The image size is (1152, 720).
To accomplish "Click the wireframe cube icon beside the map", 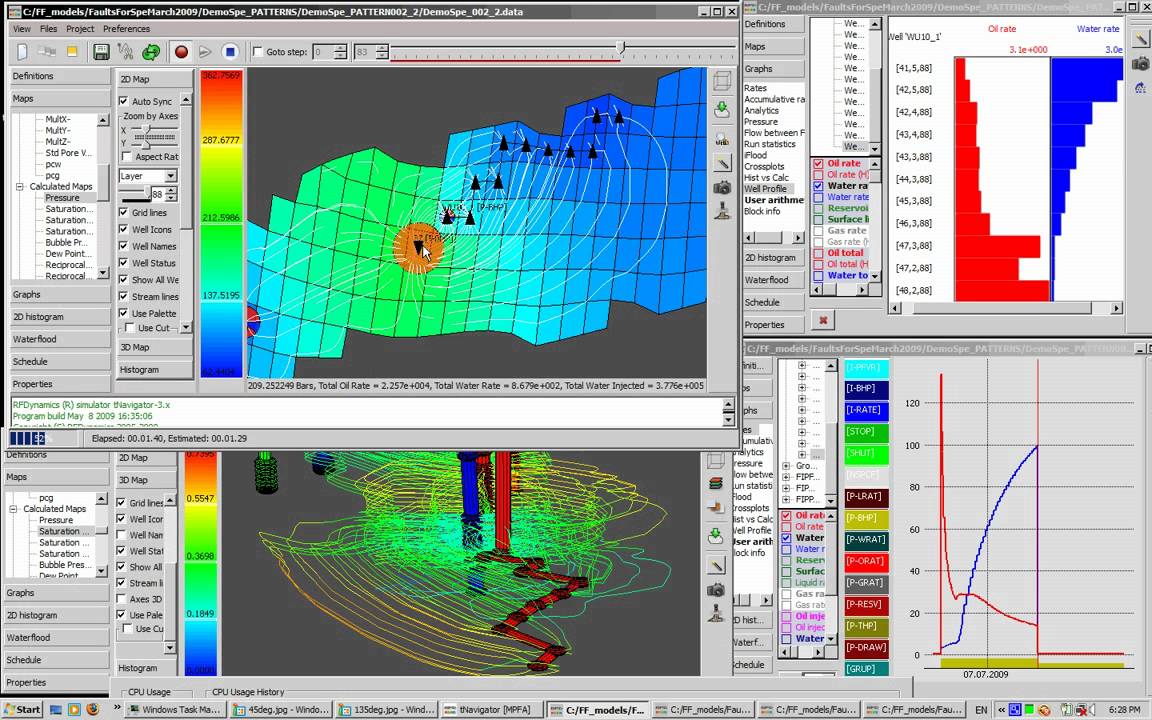I will [722, 82].
